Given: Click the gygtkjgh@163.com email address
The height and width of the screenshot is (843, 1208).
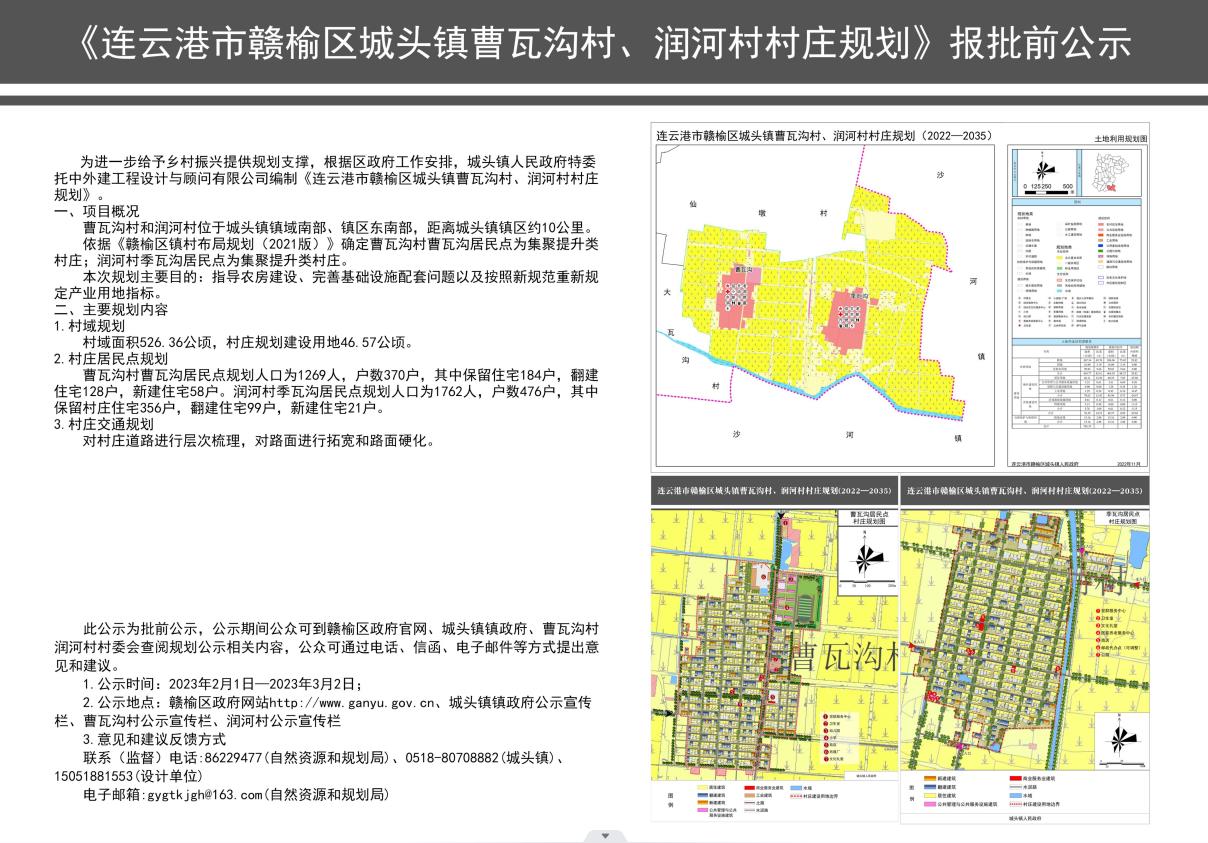Looking at the screenshot, I should pyautogui.click(x=203, y=794).
